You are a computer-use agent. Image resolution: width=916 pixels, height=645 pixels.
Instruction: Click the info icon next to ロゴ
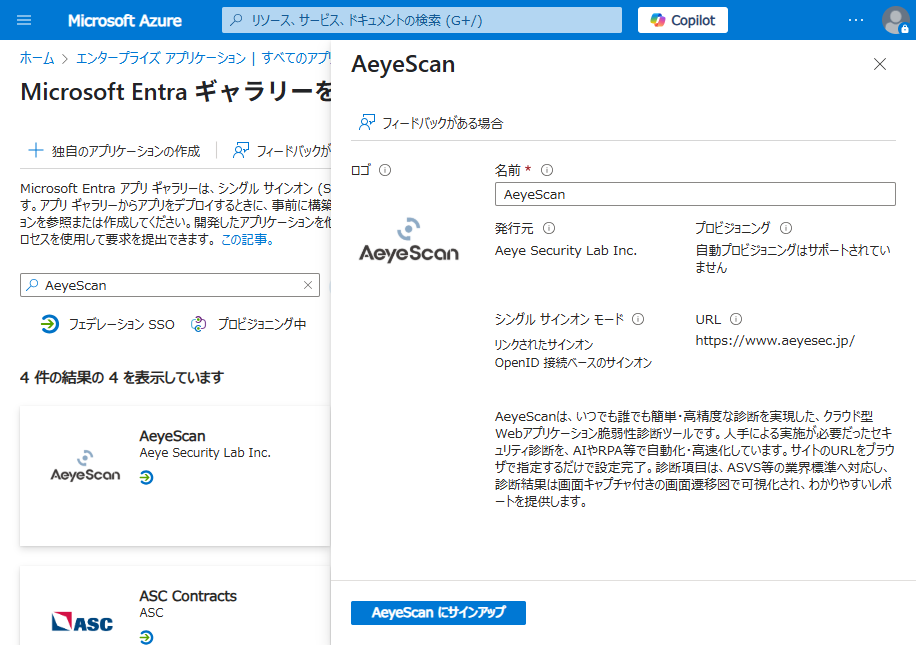(x=385, y=170)
